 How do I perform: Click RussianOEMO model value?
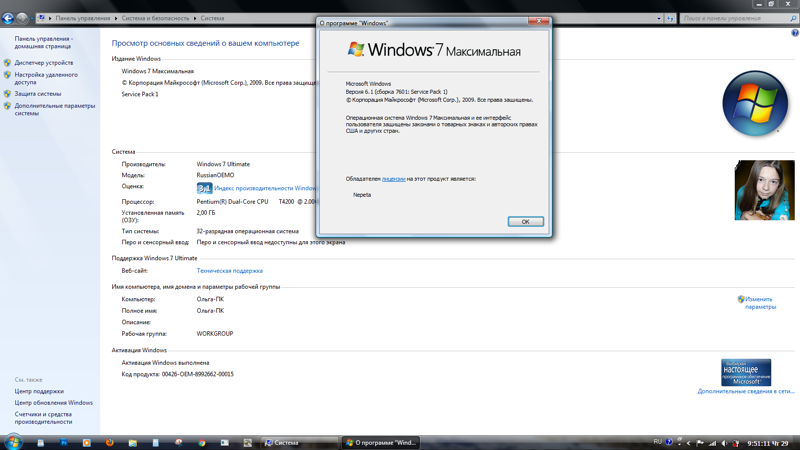215,175
